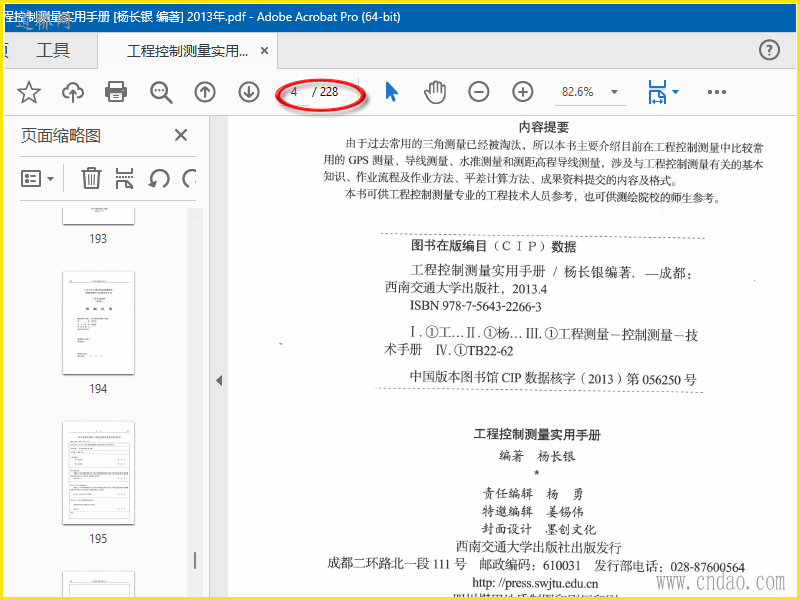This screenshot has width=800, height=600.
Task: Click the 西南交通大学出版社出版发行 line
Action: coord(538,547)
